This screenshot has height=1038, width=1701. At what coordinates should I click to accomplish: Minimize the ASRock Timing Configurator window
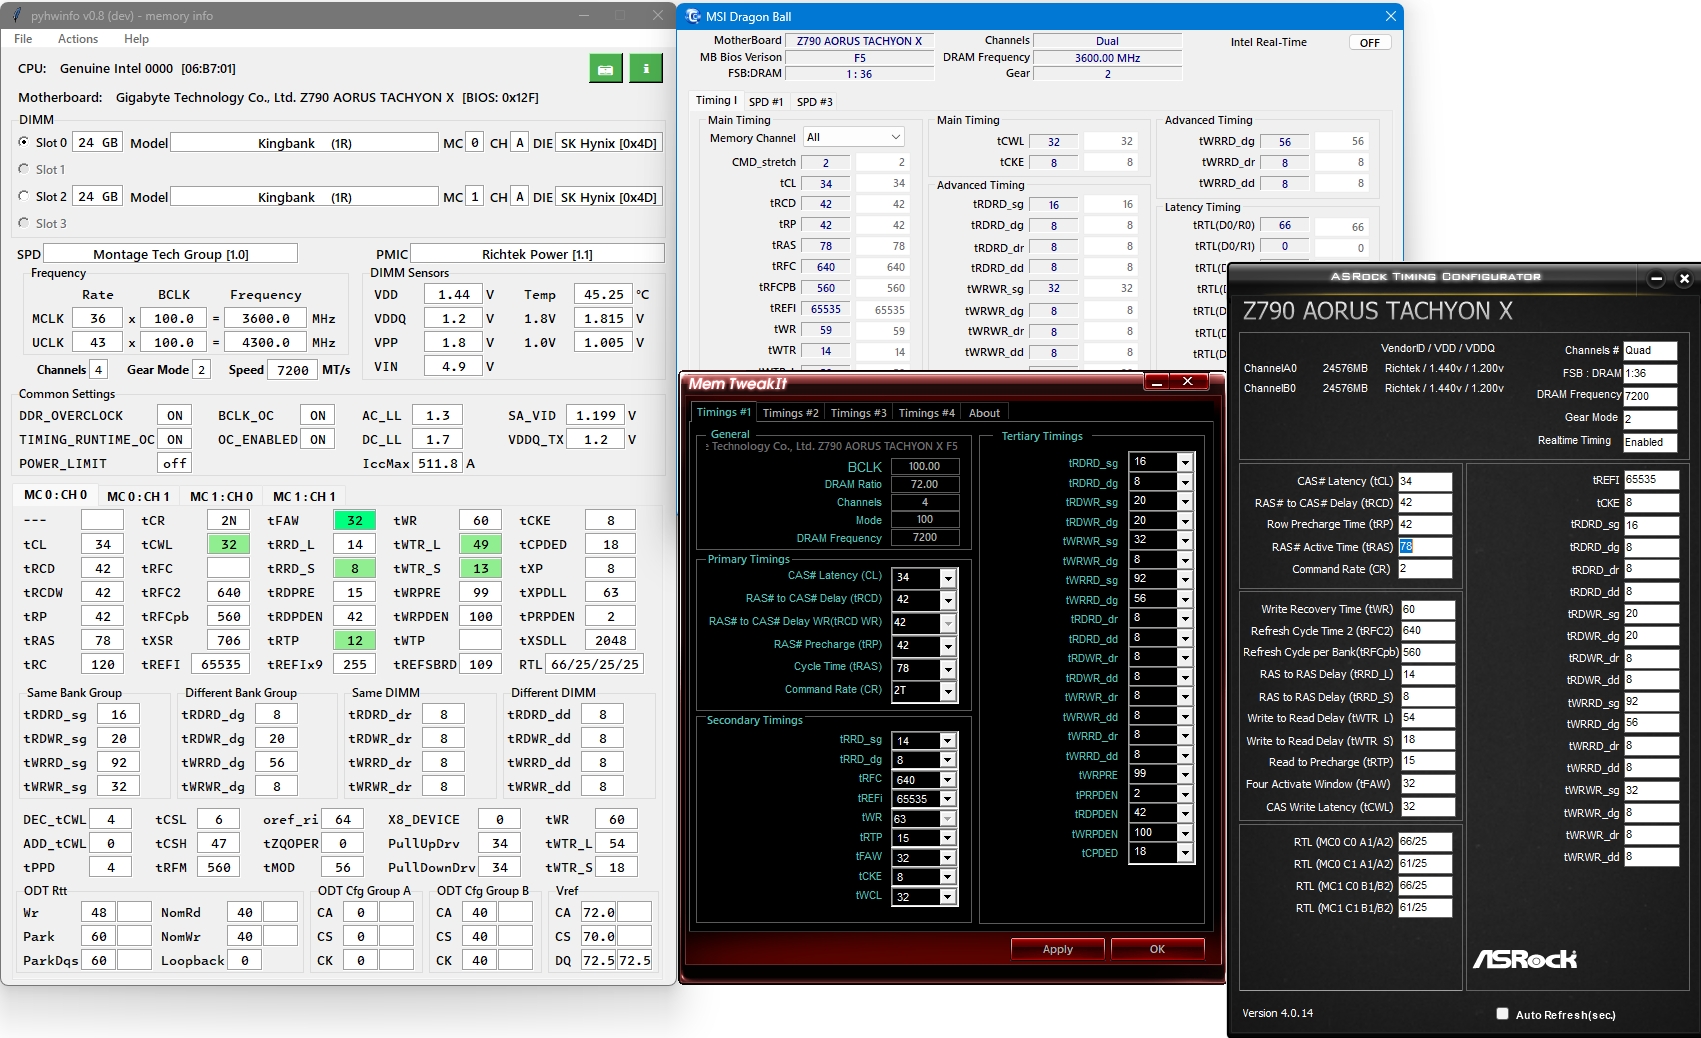[1656, 278]
